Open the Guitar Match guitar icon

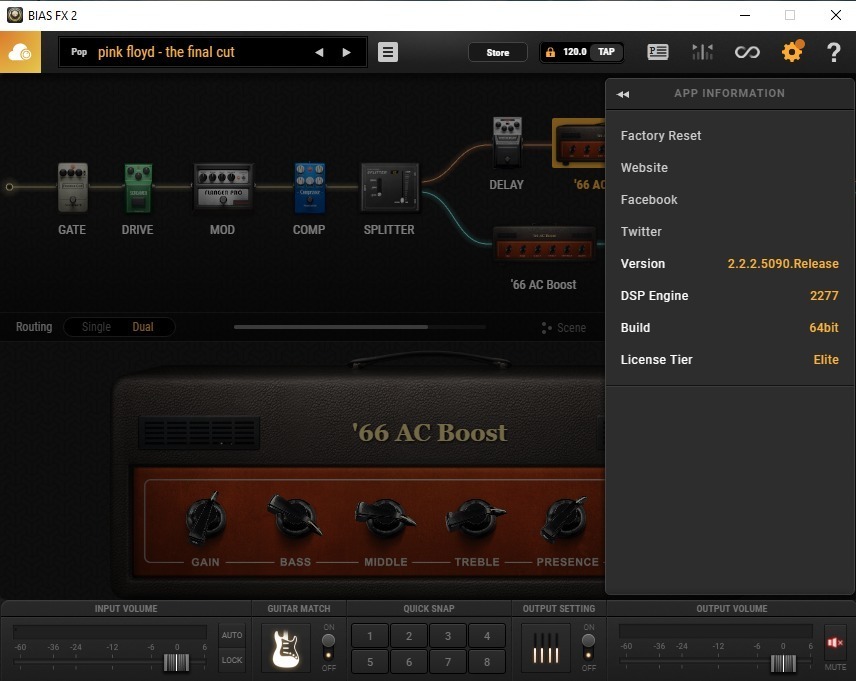[x=286, y=648]
